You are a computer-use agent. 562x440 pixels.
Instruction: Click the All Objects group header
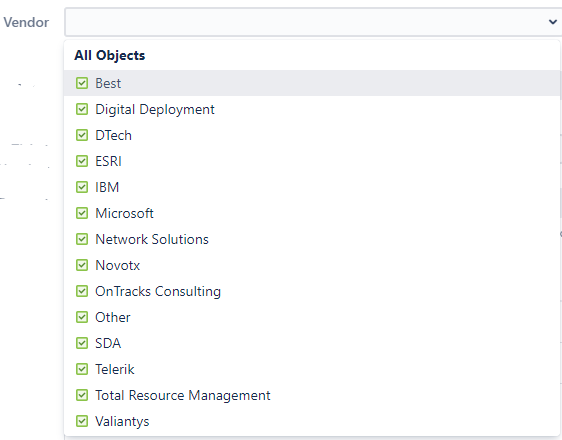(110, 56)
